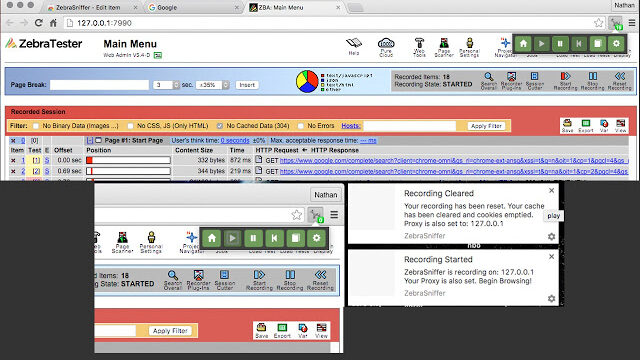Open request document icon for the 332 bytes row

tap(259, 160)
